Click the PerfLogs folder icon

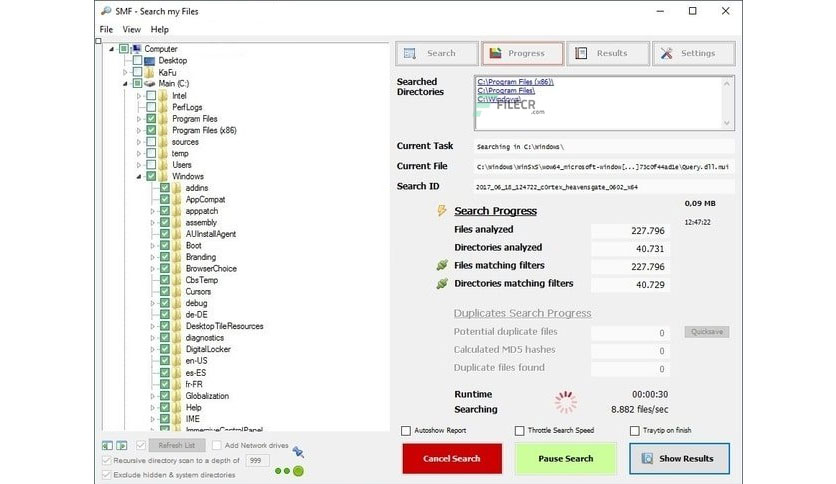click(x=163, y=107)
